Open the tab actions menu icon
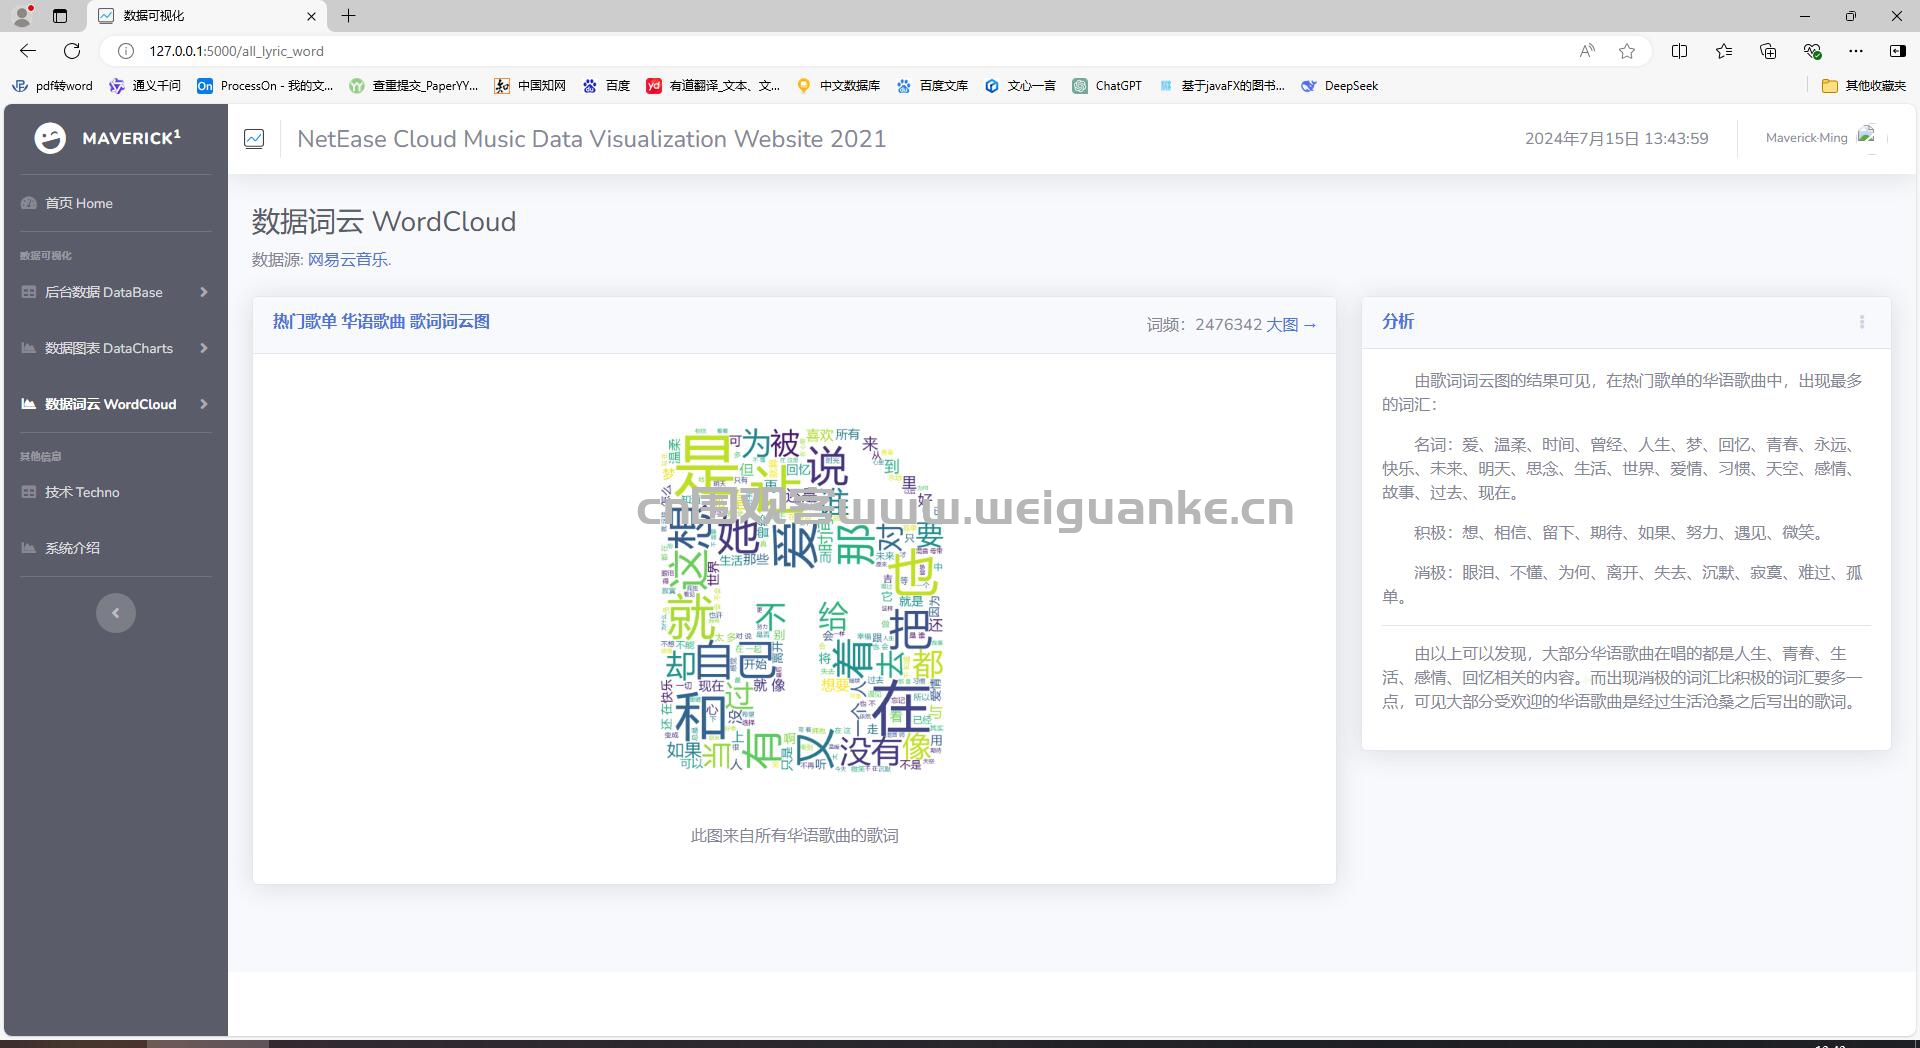This screenshot has height=1048, width=1920. pyautogui.click(x=60, y=16)
